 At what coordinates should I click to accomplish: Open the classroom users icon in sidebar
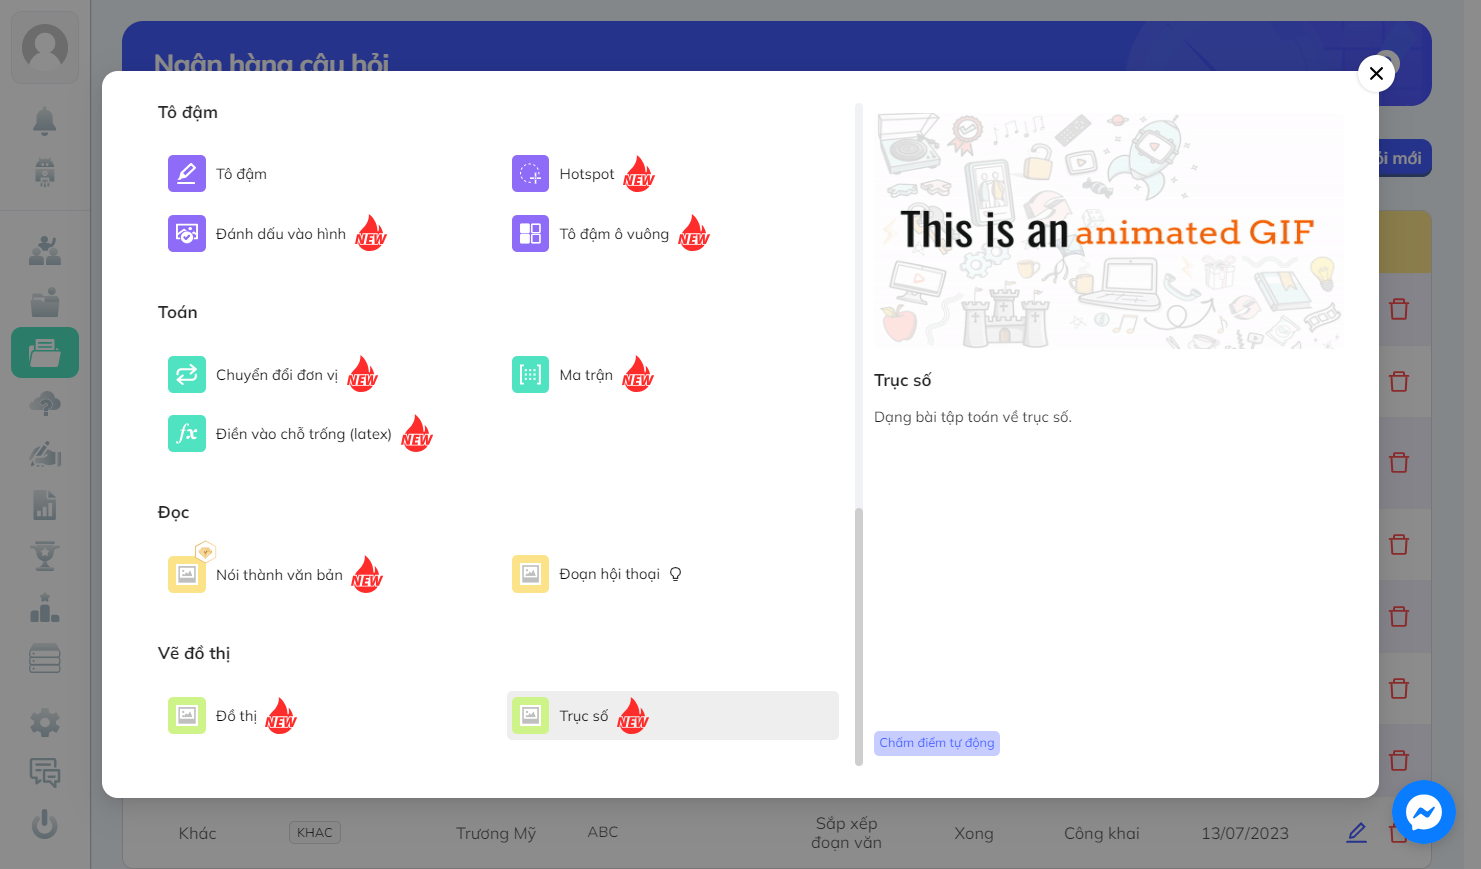coord(45,251)
